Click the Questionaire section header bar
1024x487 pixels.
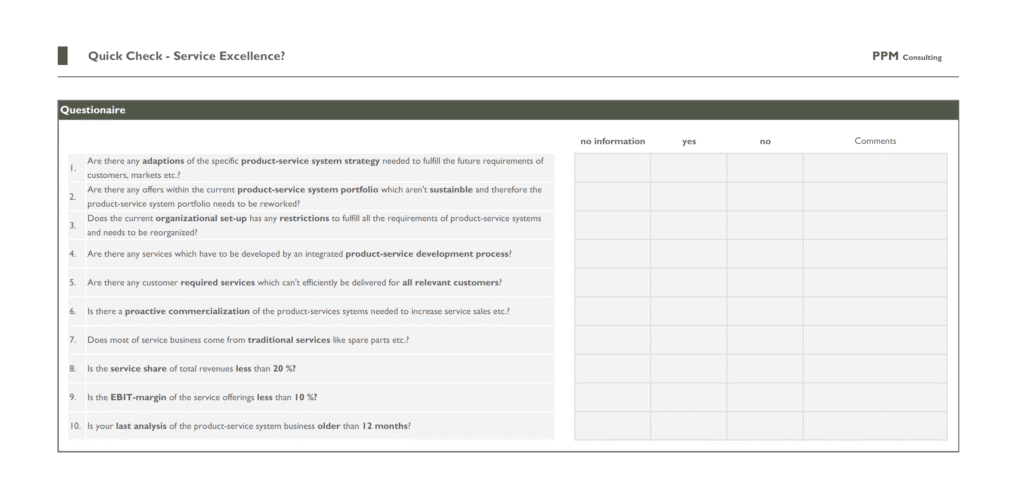coord(507,110)
